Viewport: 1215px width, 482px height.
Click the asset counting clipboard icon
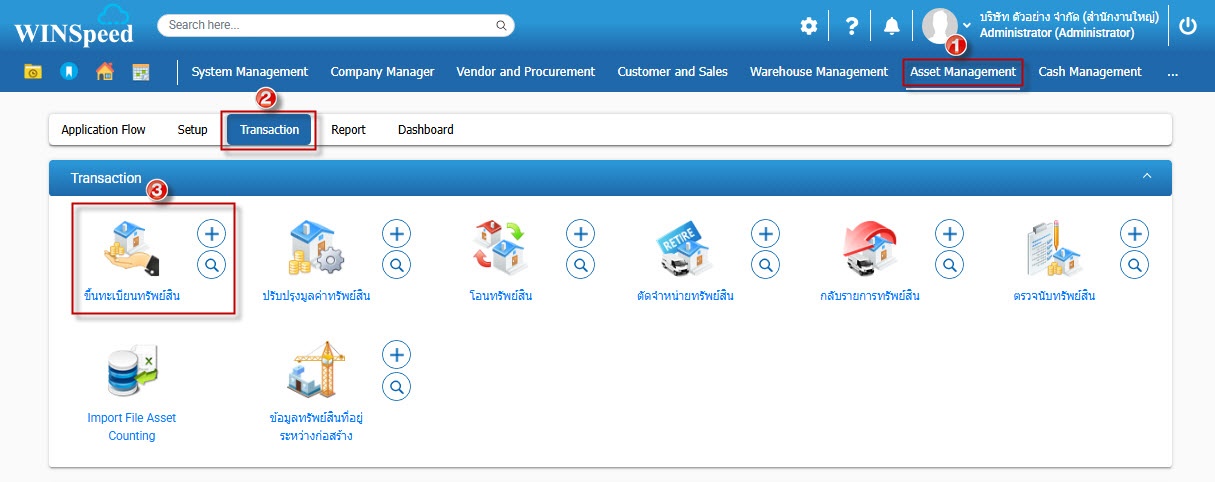point(1053,249)
